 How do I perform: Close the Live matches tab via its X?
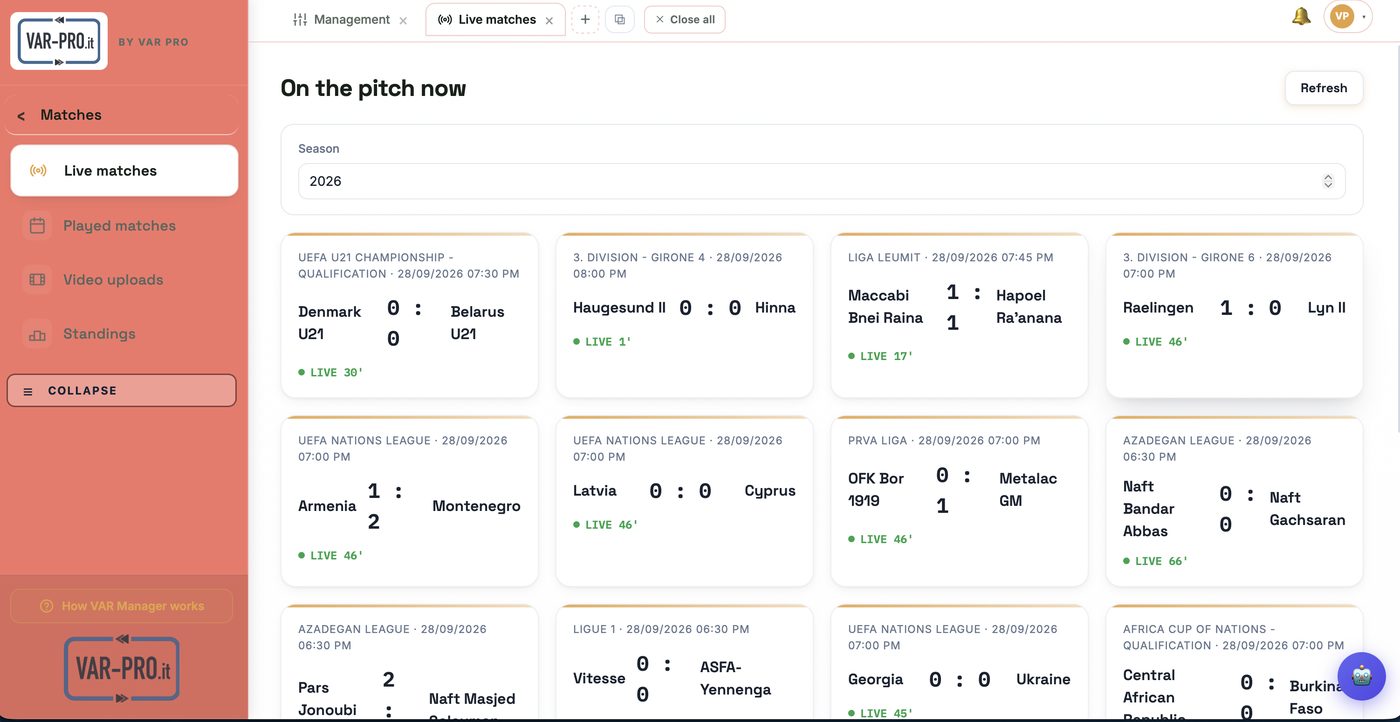(x=549, y=20)
